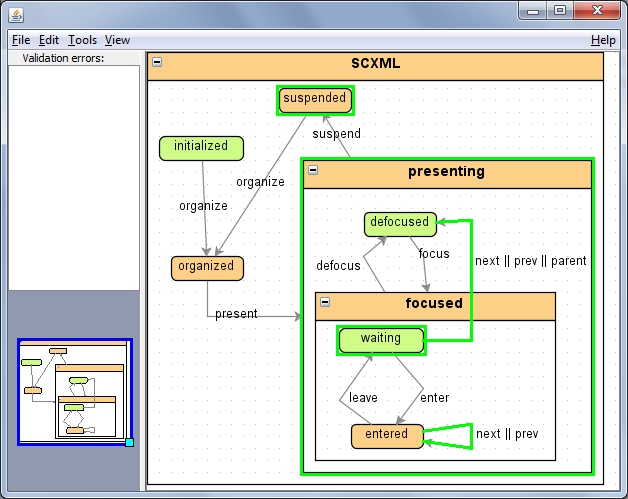Collapse the focused state container
This screenshot has width=628, height=499.
pyautogui.click(x=325, y=302)
